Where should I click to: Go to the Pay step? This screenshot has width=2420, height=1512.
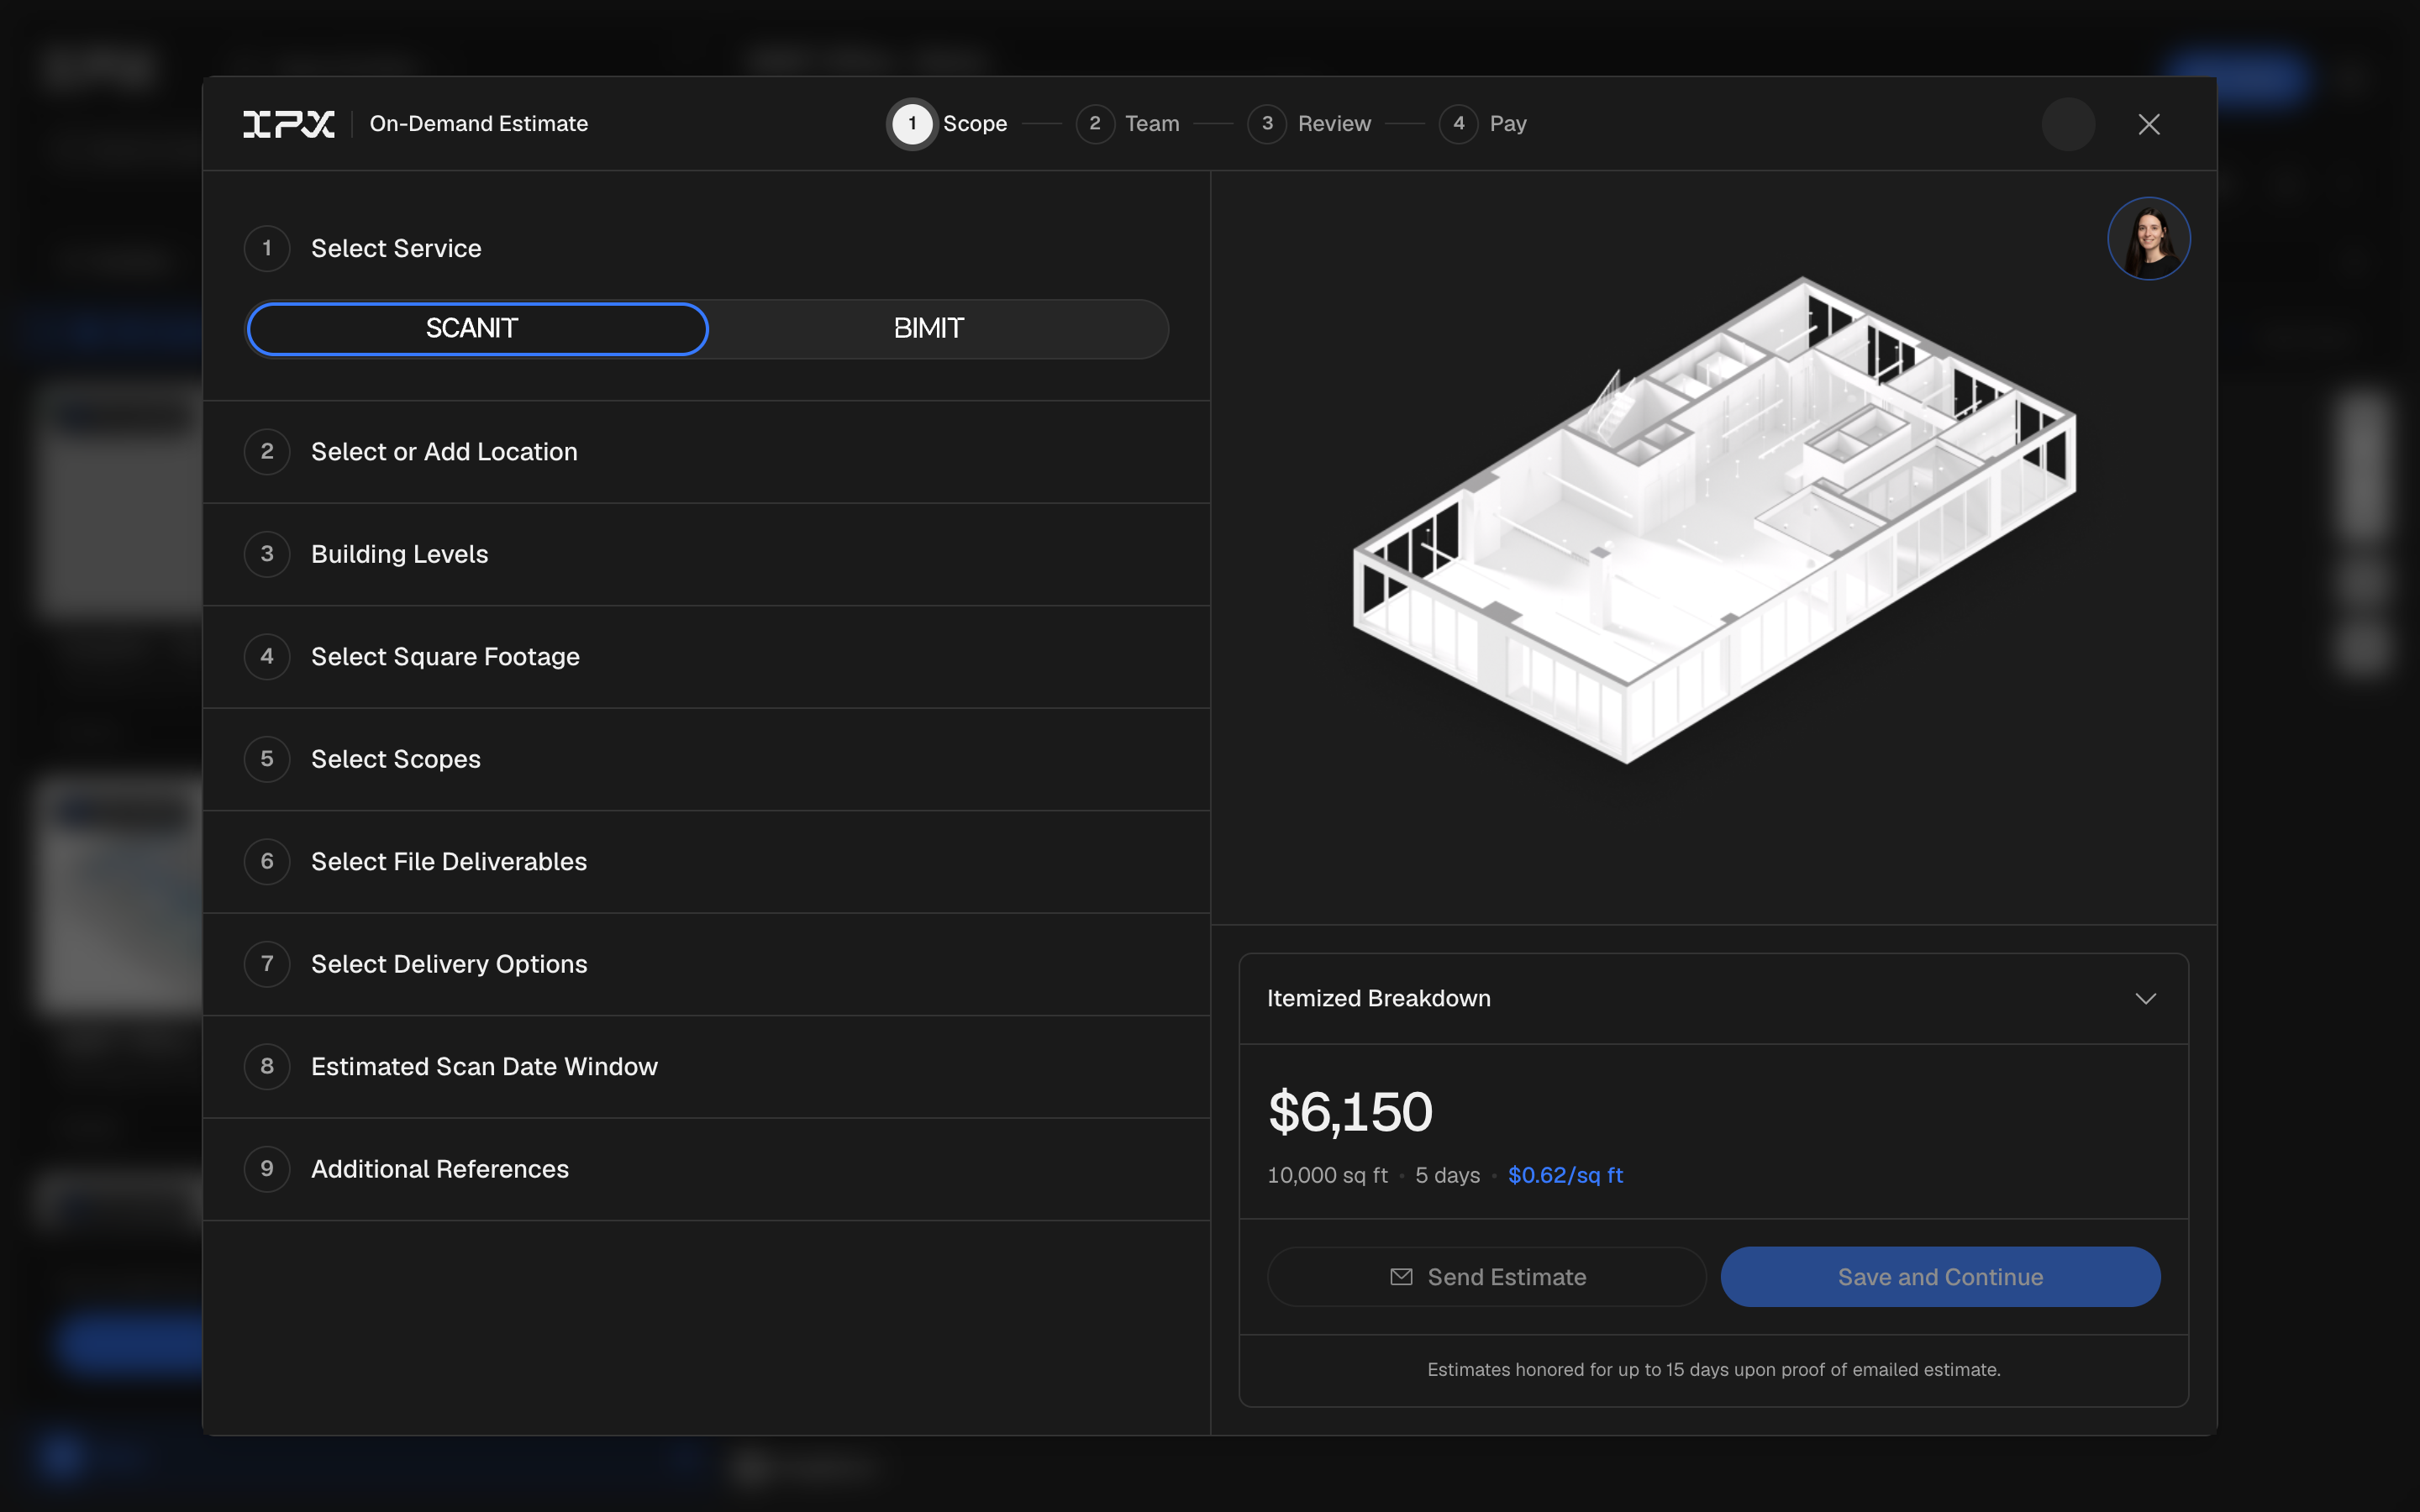[x=1482, y=124]
